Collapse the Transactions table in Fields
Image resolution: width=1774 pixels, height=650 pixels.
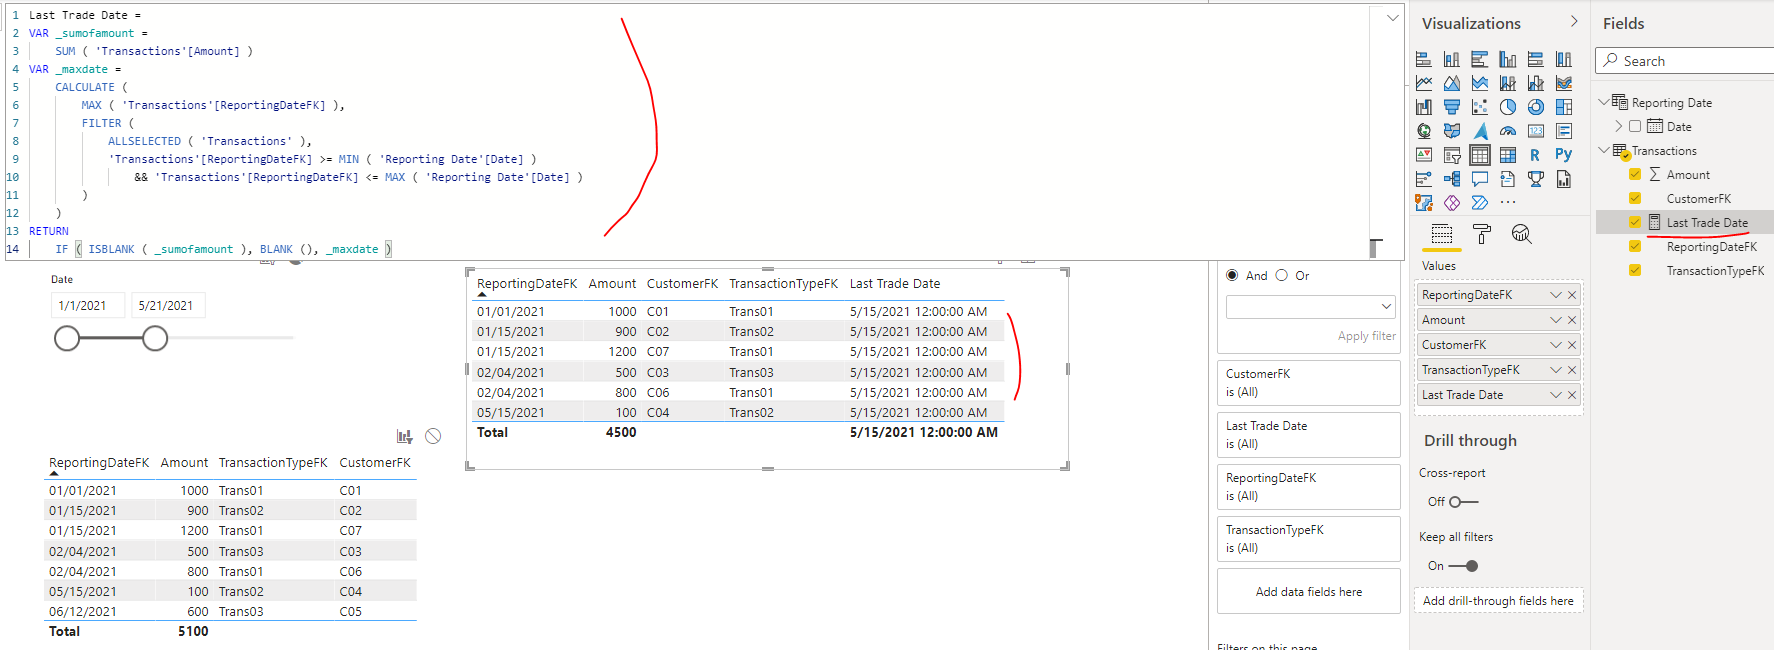[x=1603, y=150]
